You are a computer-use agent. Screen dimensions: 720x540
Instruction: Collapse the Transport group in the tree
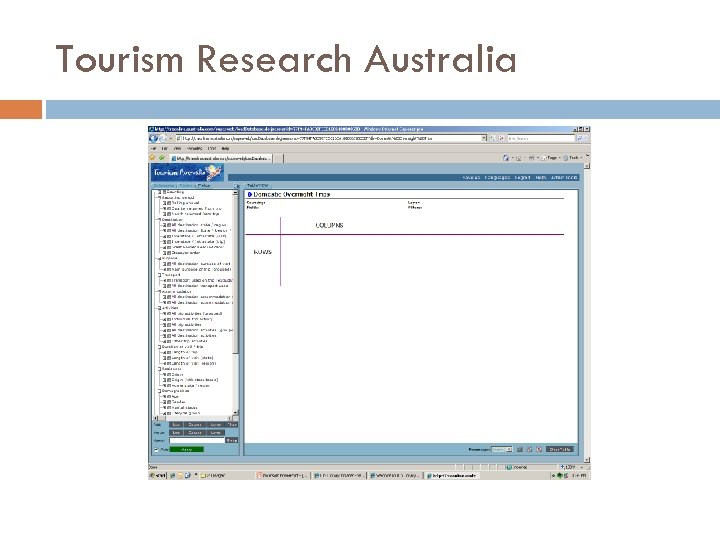pyautogui.click(x=159, y=275)
